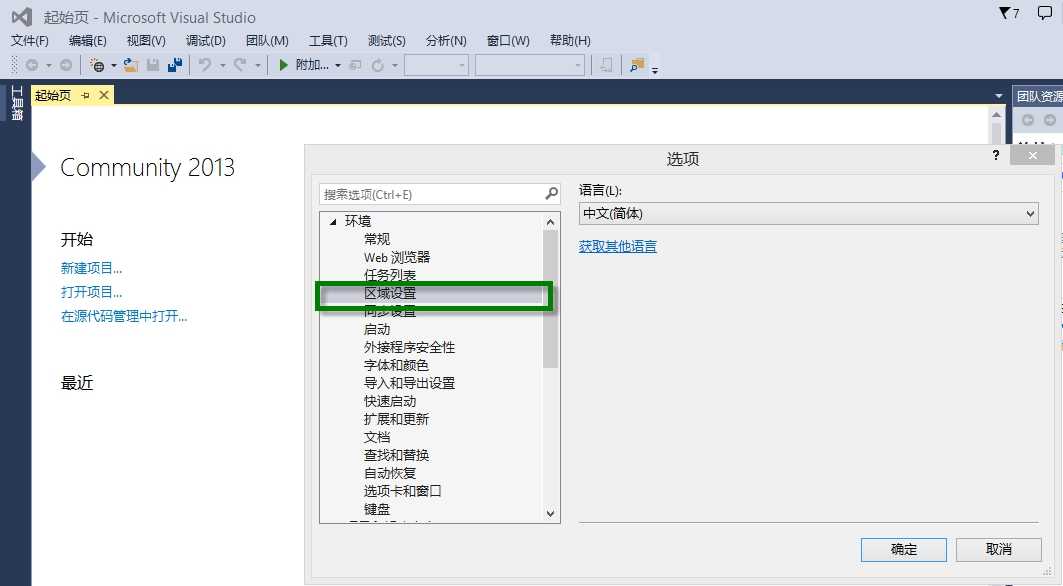The image size is (1063, 586).
Task: Open the undo history dropdown arrow
Action: 222,66
